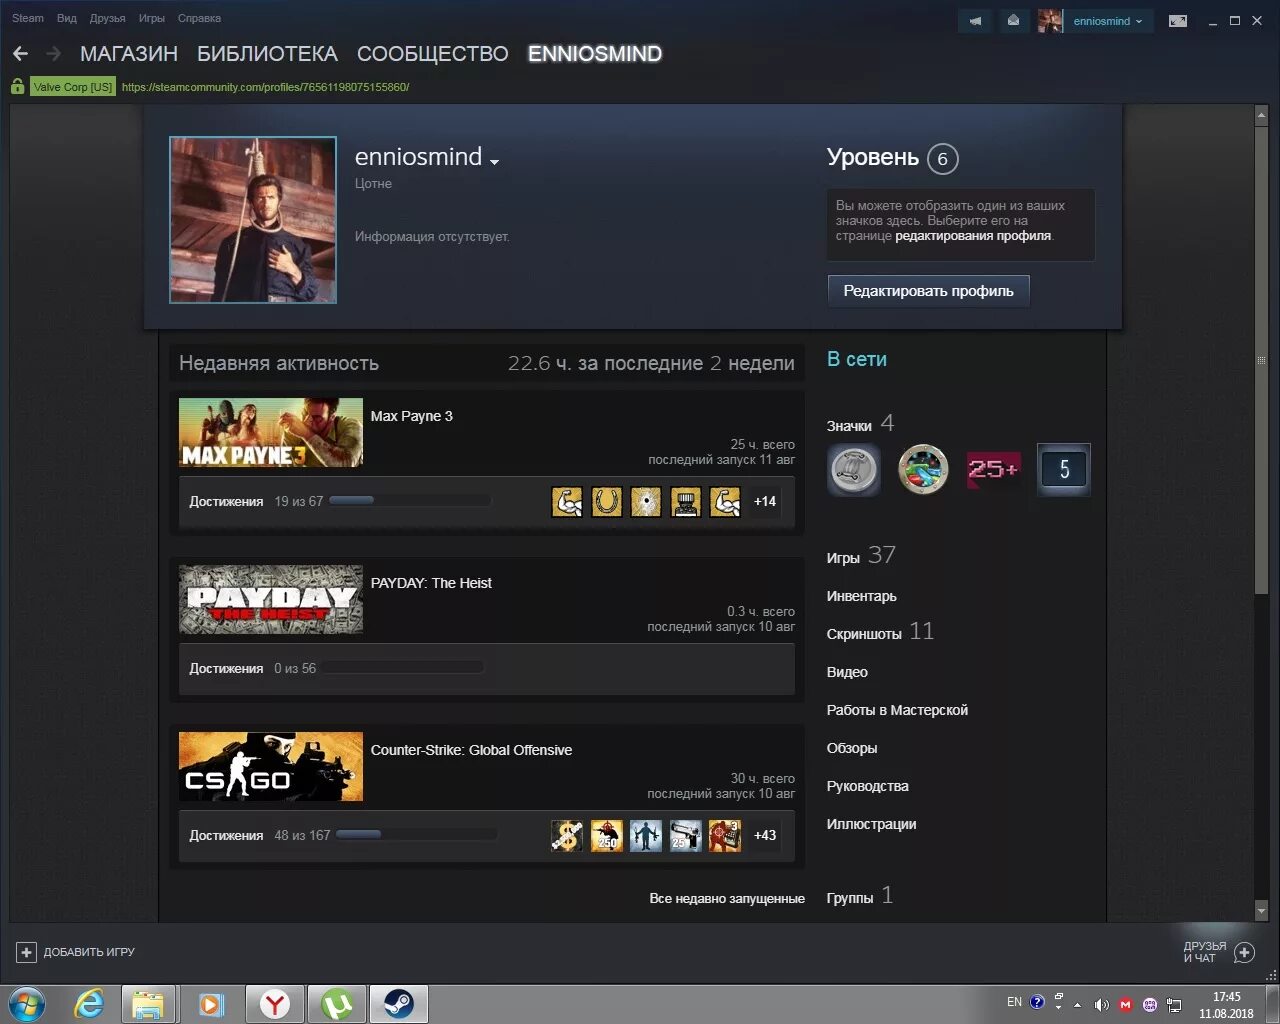The height and width of the screenshot is (1024, 1280).
Task: Open friends and chat plus icon
Action: [x=1244, y=952]
